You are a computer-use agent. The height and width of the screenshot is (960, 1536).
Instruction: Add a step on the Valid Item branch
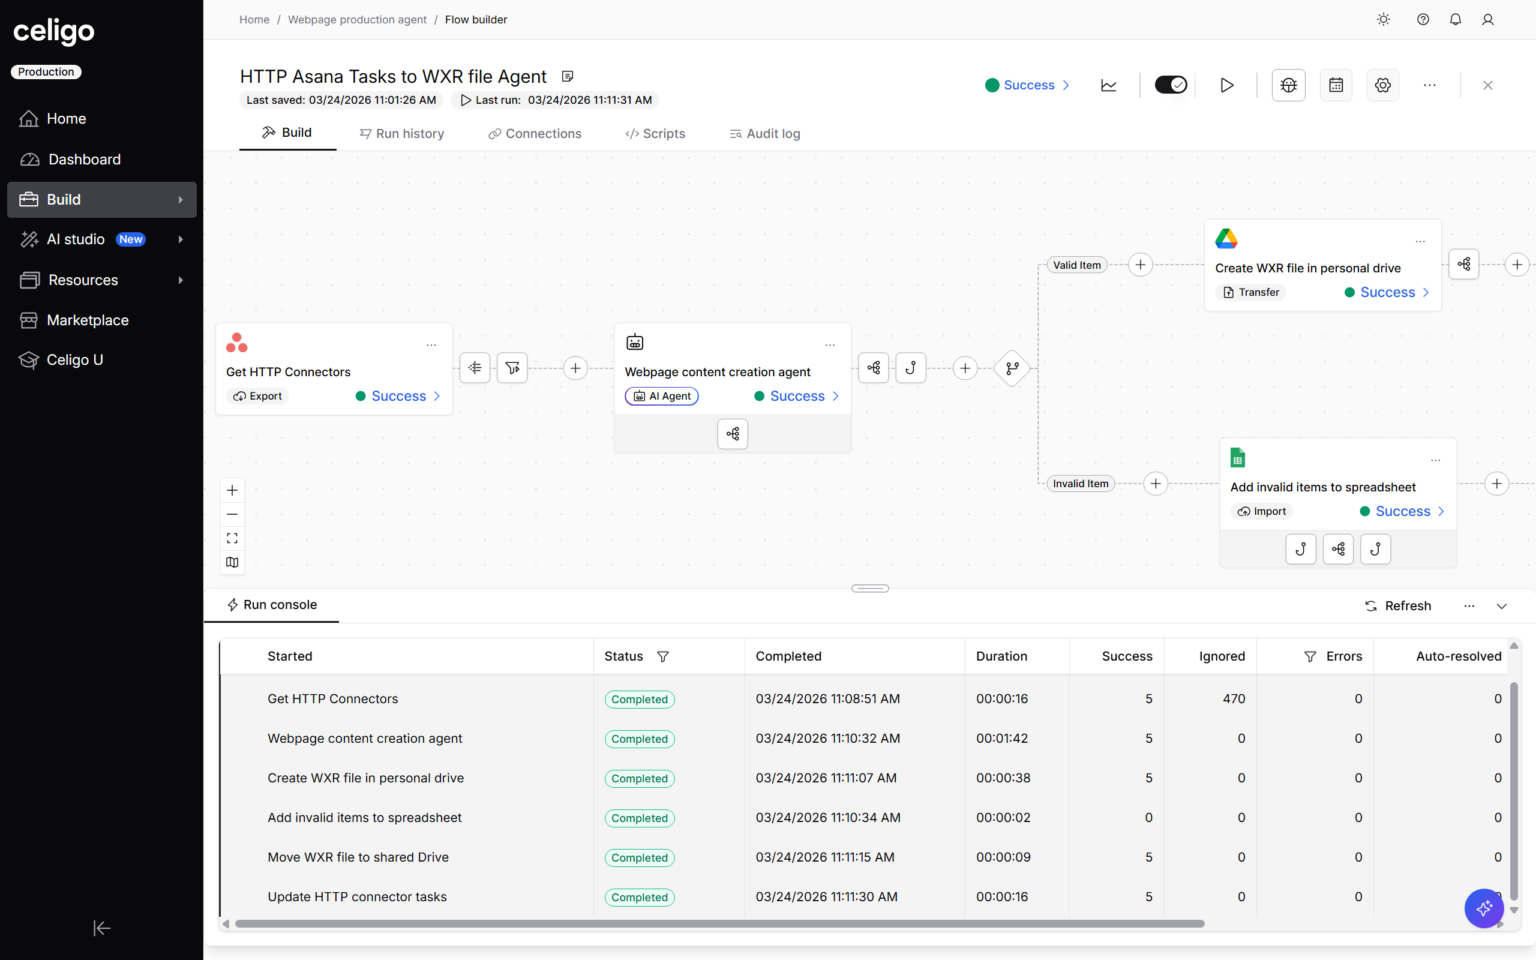point(1140,265)
